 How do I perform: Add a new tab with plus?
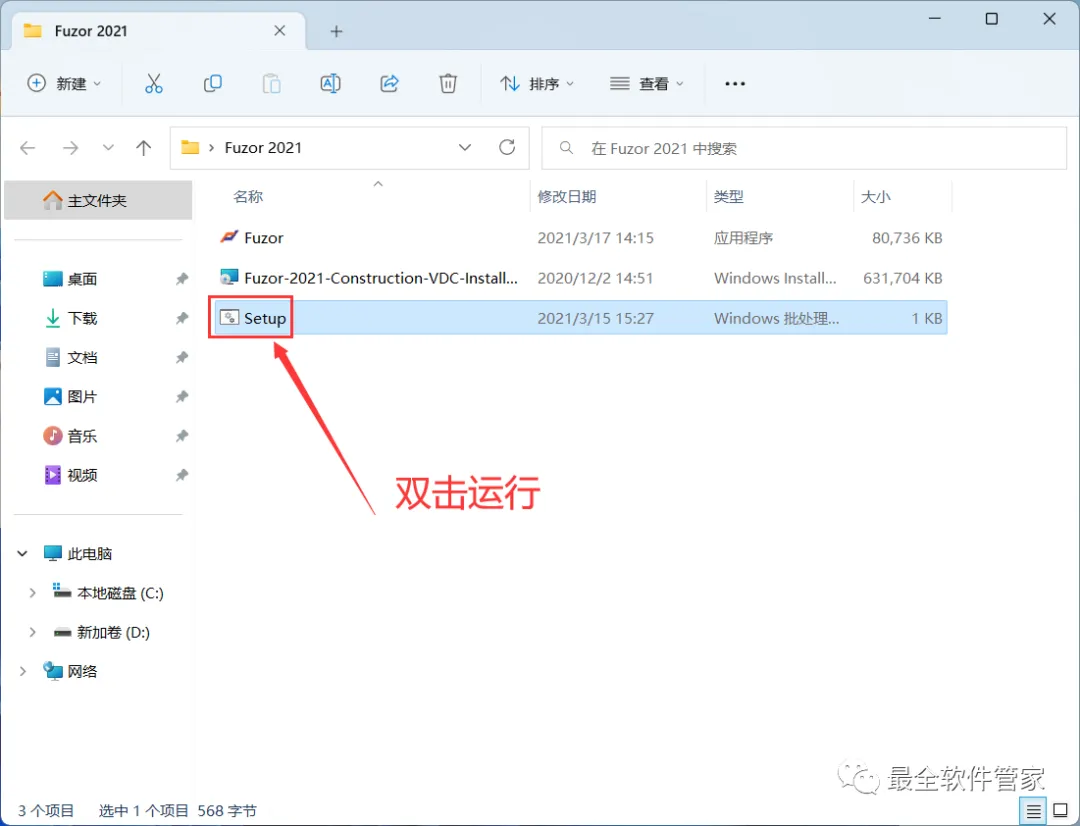336,31
